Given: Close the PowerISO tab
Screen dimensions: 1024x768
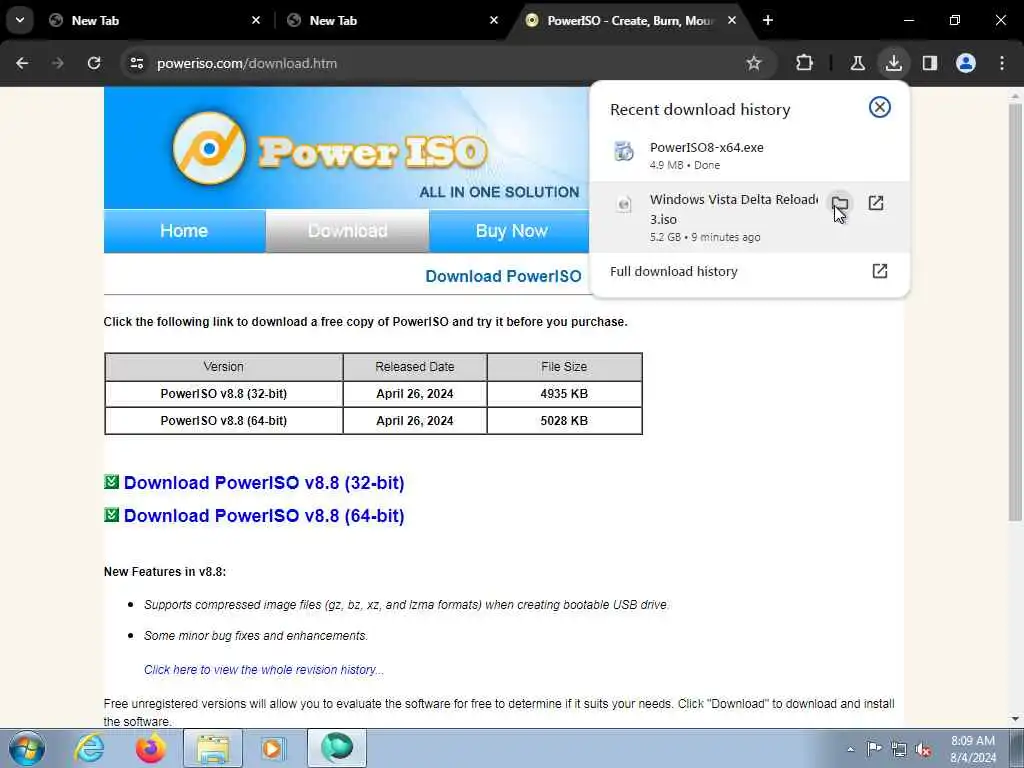Looking at the screenshot, I should (732, 20).
